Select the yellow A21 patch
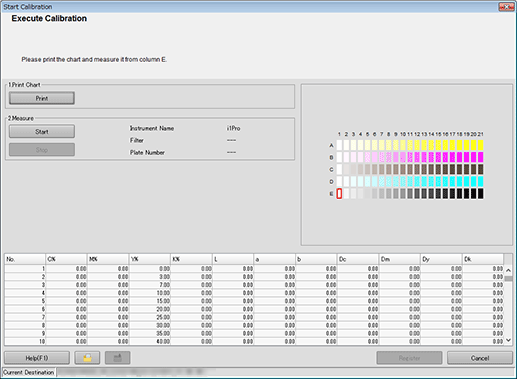 (x=480, y=145)
